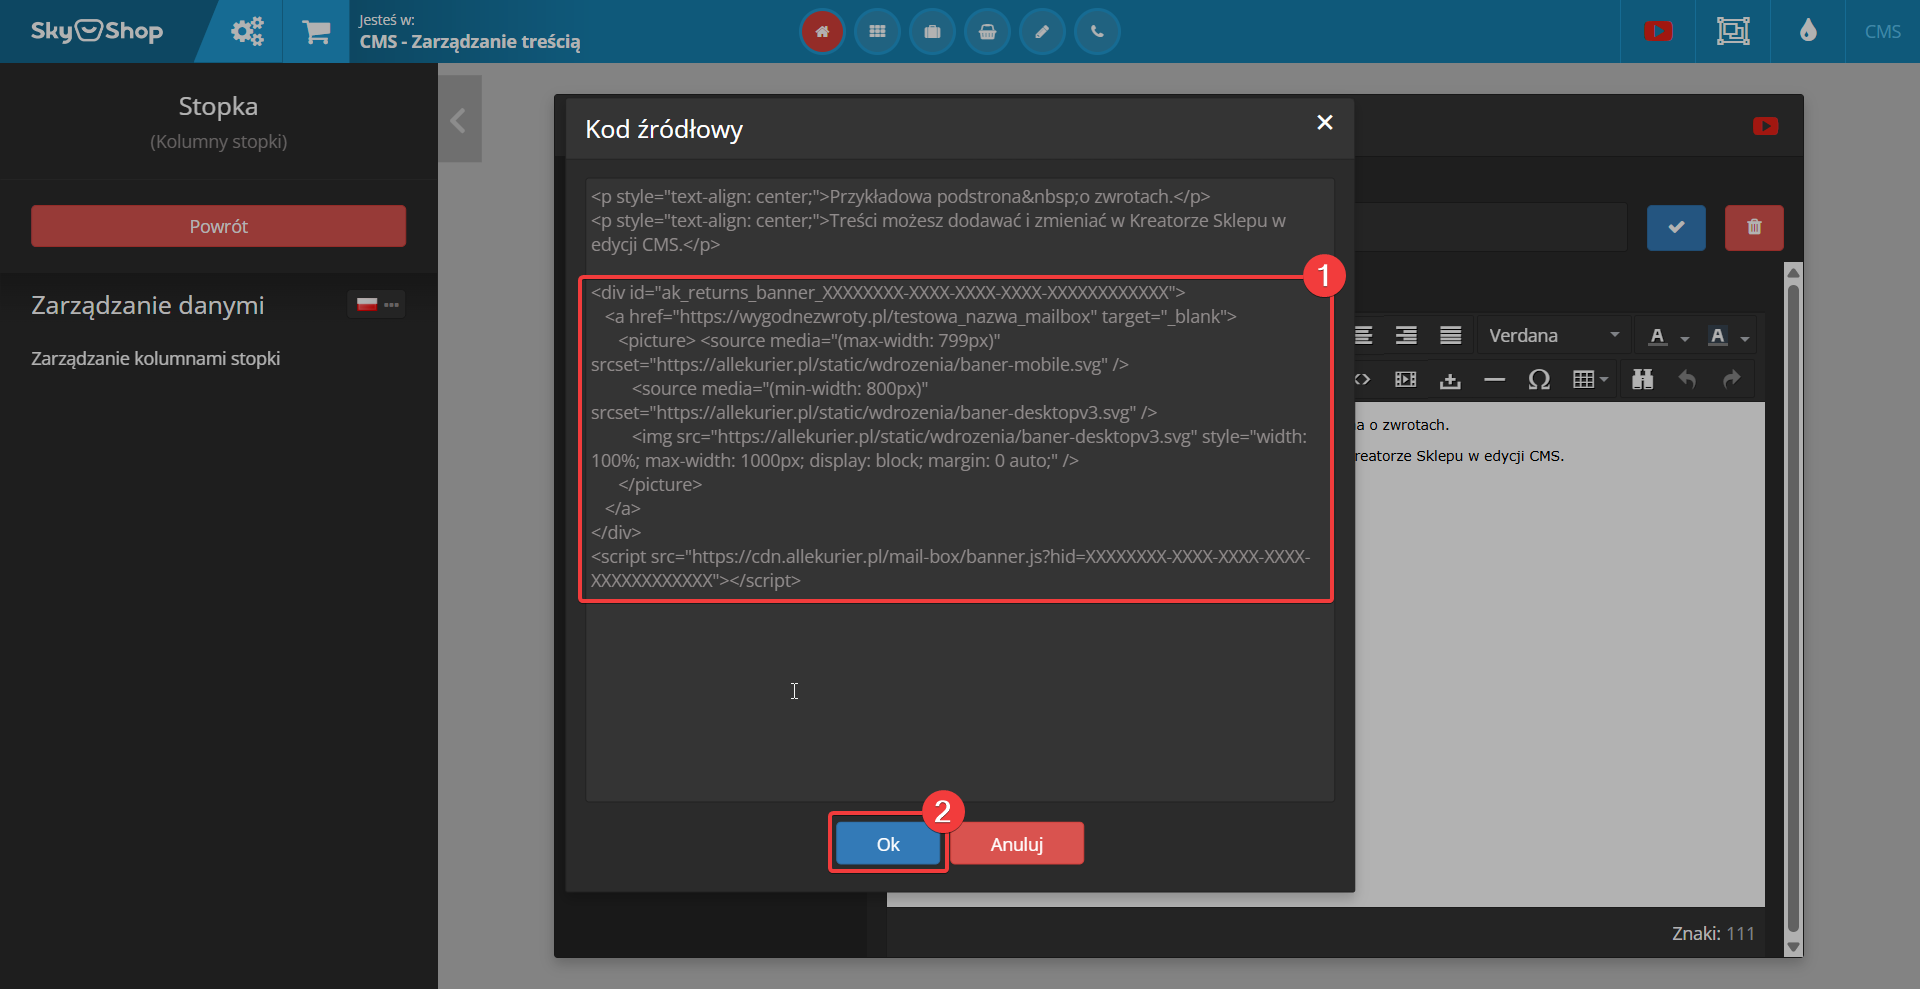Click the droplet theme icon

(1808, 31)
